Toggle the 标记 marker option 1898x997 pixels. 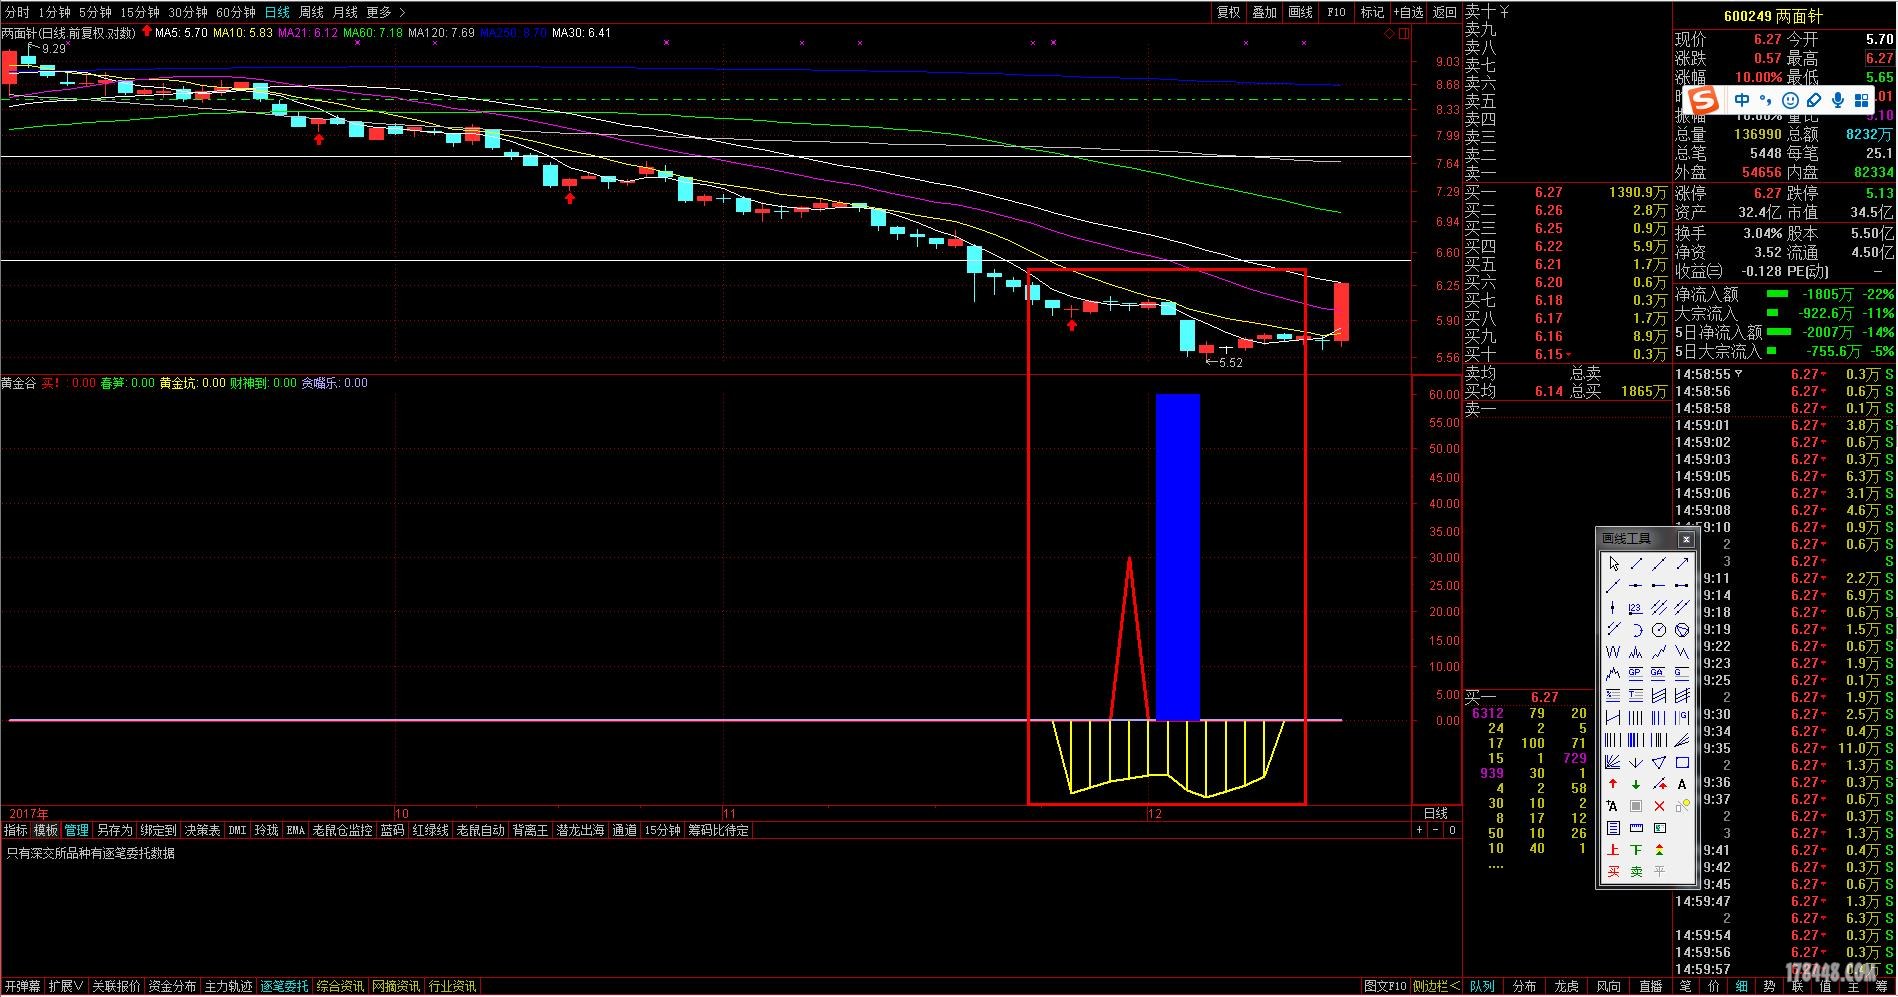1372,12
